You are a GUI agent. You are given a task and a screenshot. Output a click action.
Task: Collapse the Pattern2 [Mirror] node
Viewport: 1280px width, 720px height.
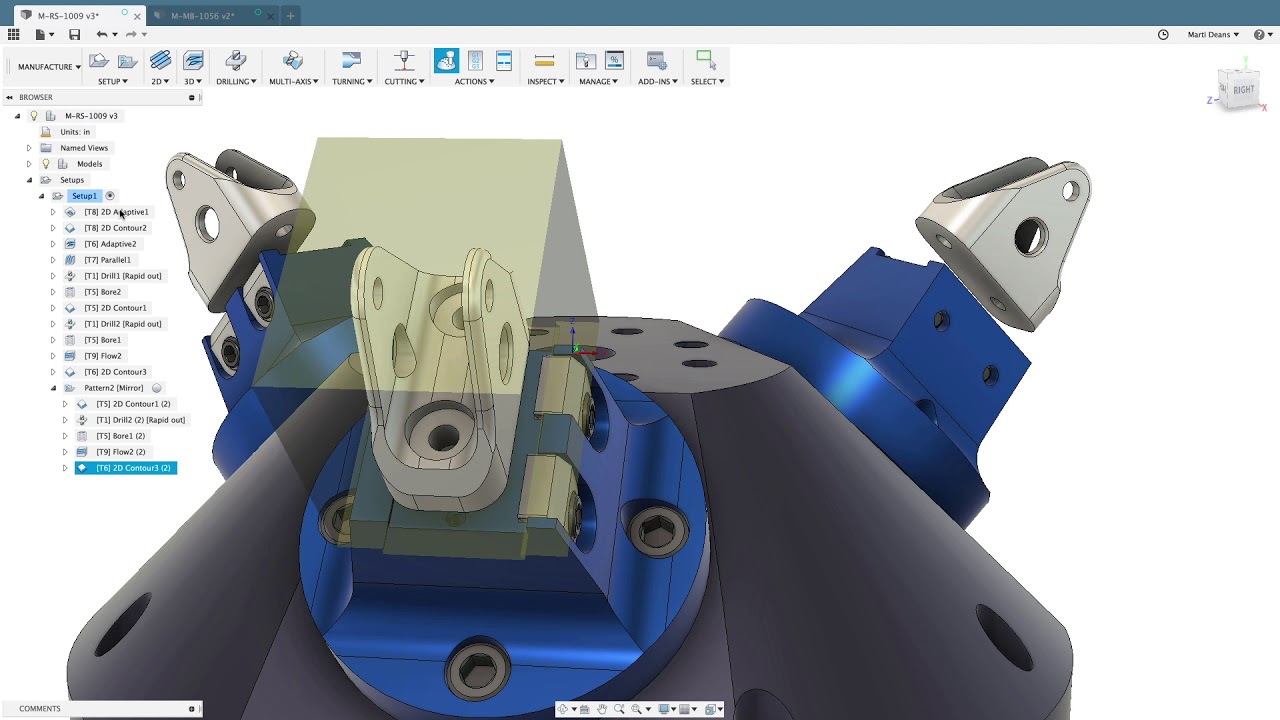53,388
